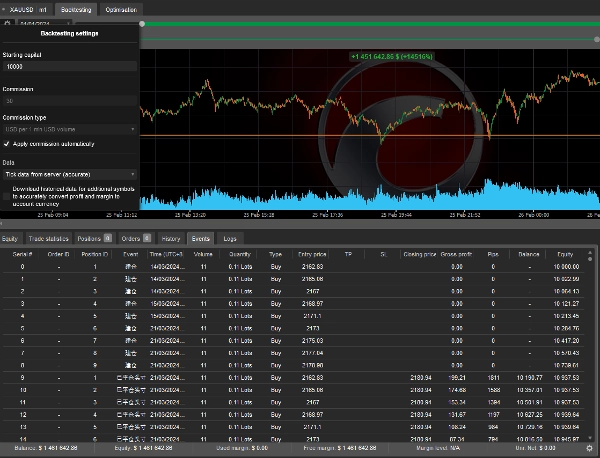600x458 pixels.
Task: Open the History tab
Action: [171, 239]
